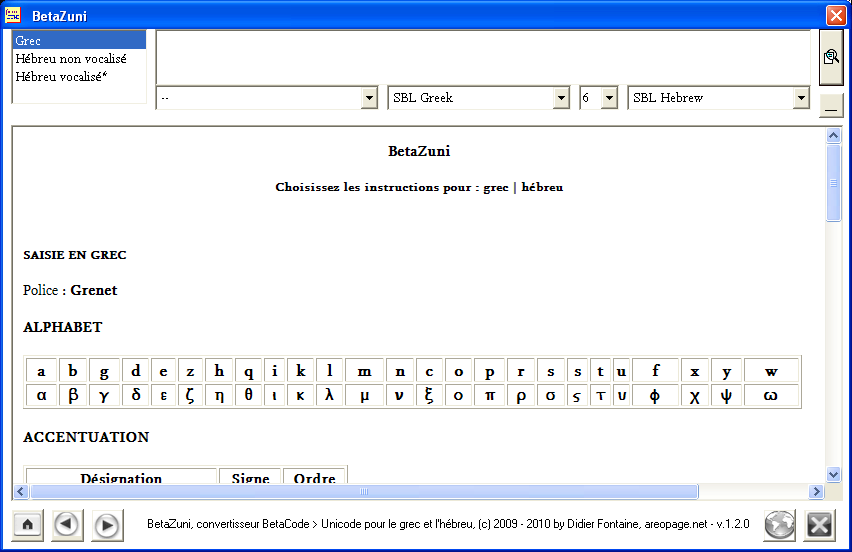Open the '--' dropdown list
The image size is (852, 552).
369,98
